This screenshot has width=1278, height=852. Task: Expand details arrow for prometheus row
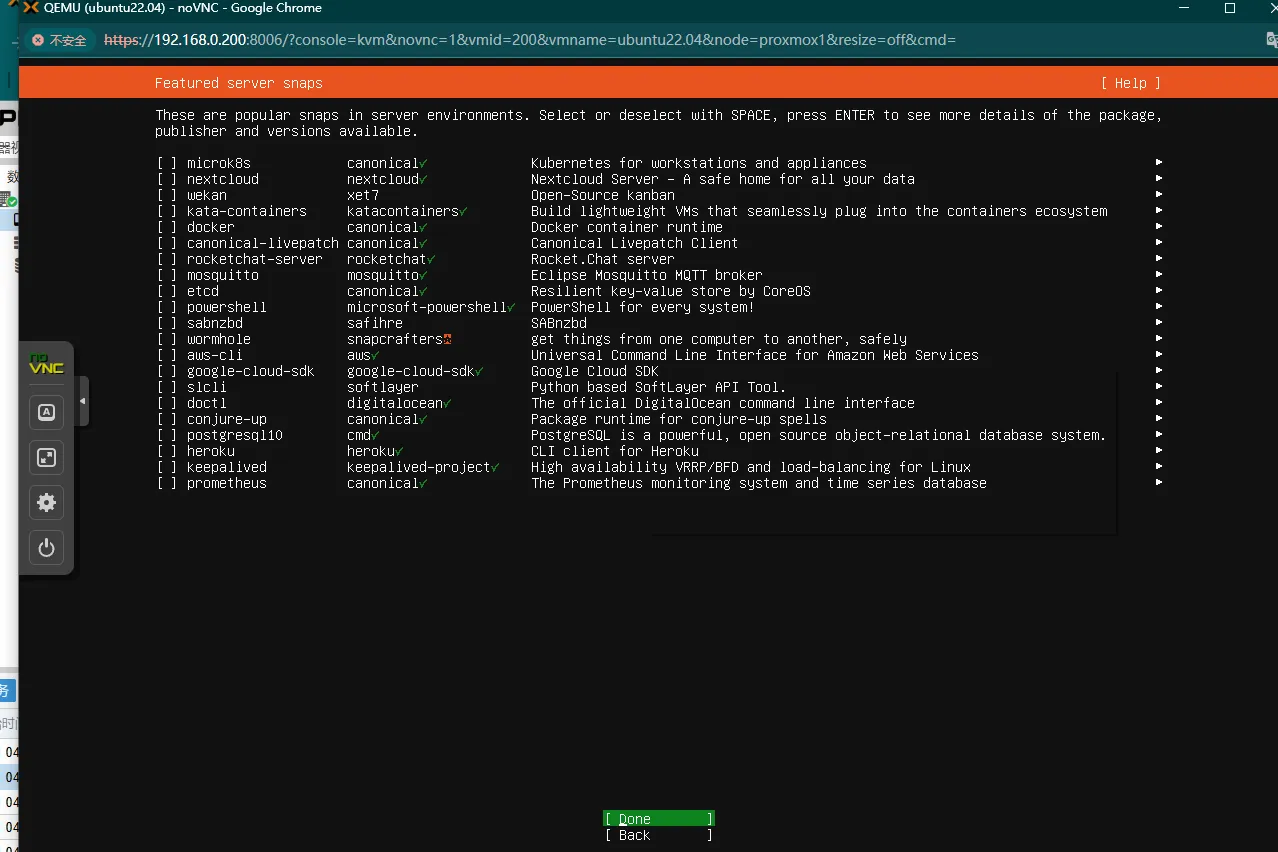click(1159, 482)
